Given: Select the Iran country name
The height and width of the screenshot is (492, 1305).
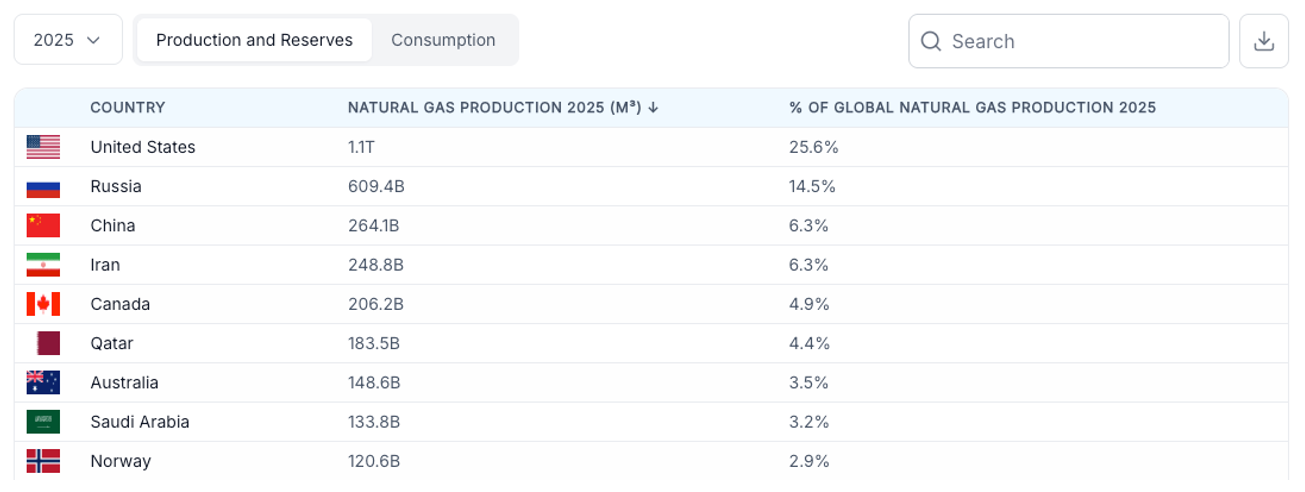Looking at the screenshot, I should coord(105,265).
